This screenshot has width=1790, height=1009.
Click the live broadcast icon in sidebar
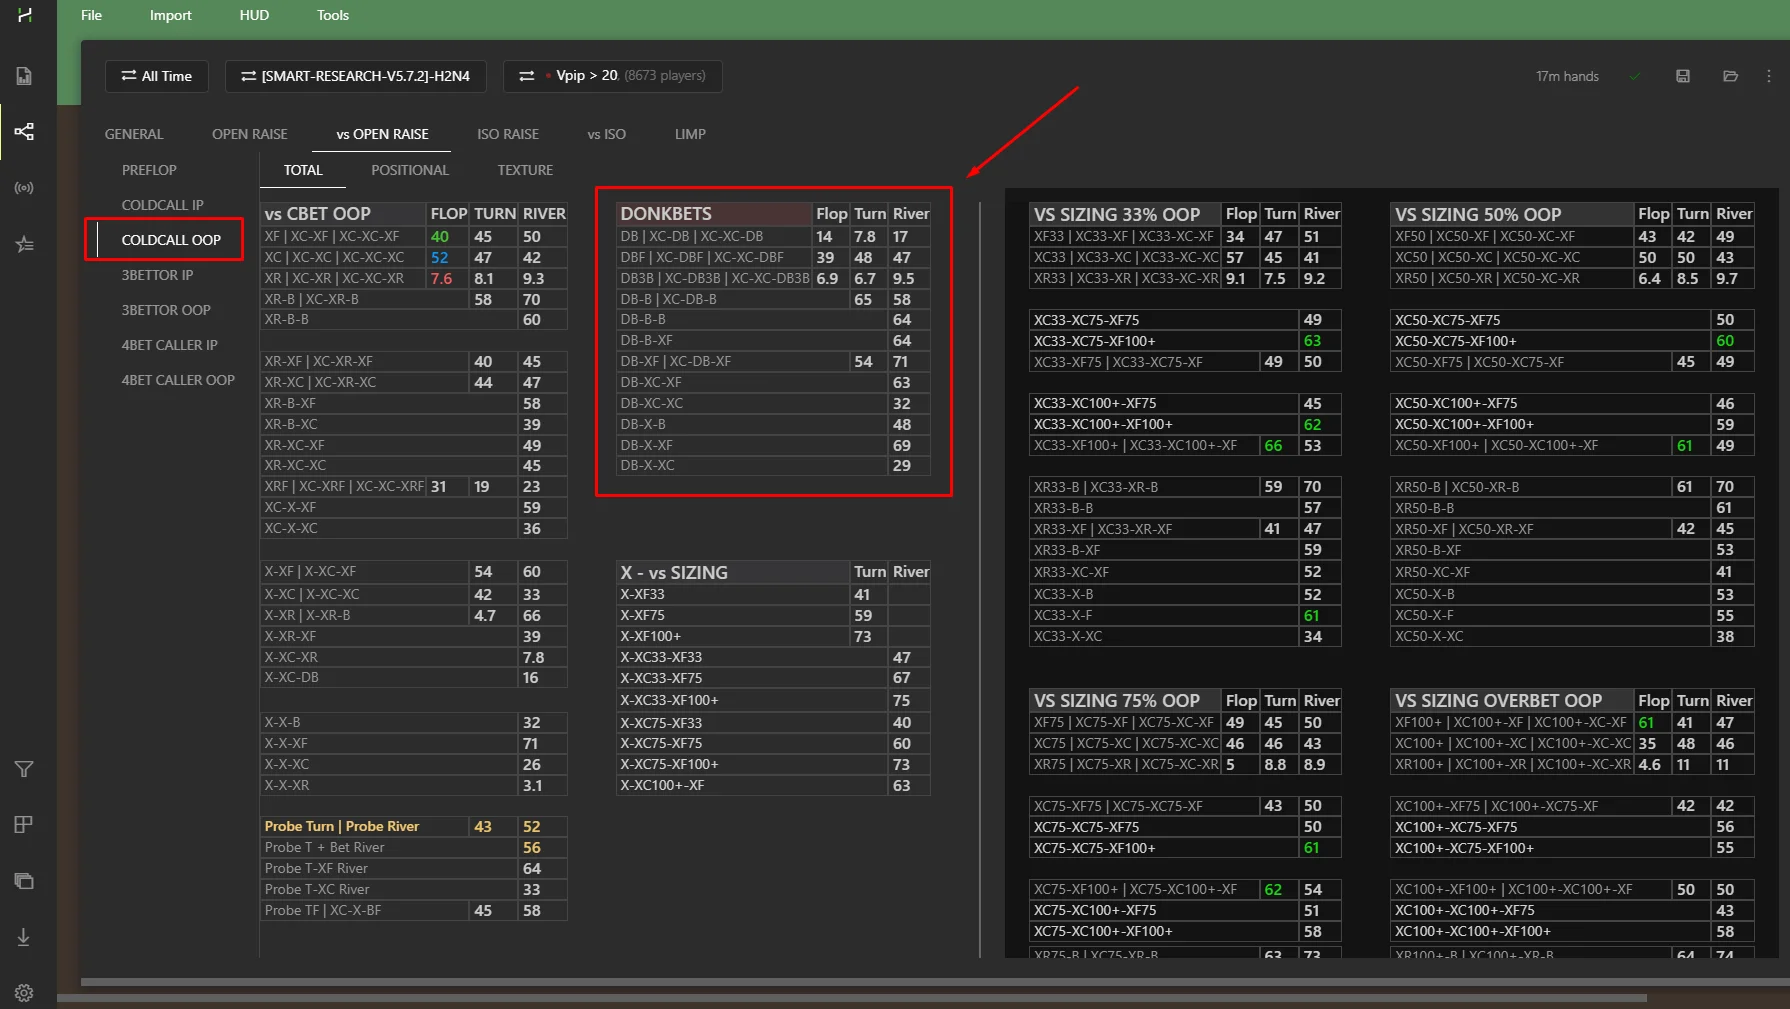tap(24, 188)
